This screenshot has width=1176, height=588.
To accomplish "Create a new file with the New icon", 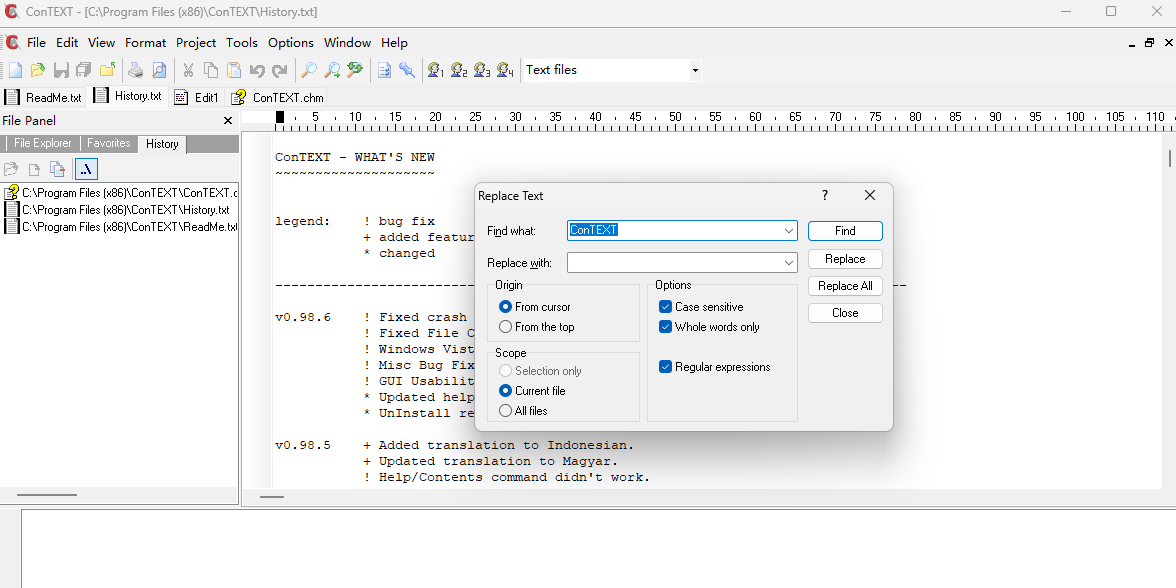I will pos(15,70).
